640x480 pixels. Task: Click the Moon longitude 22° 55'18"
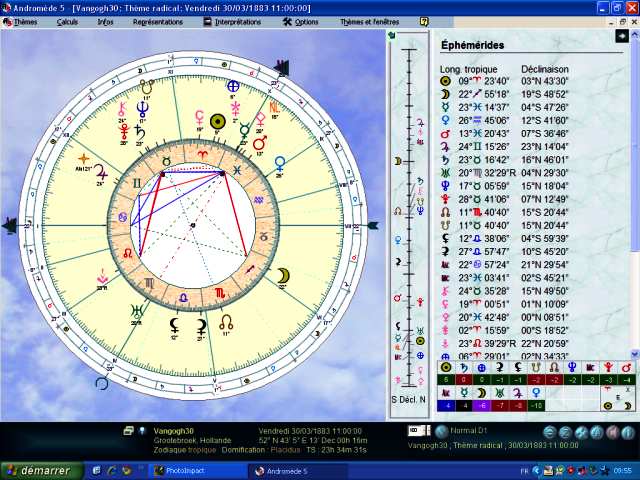click(483, 94)
